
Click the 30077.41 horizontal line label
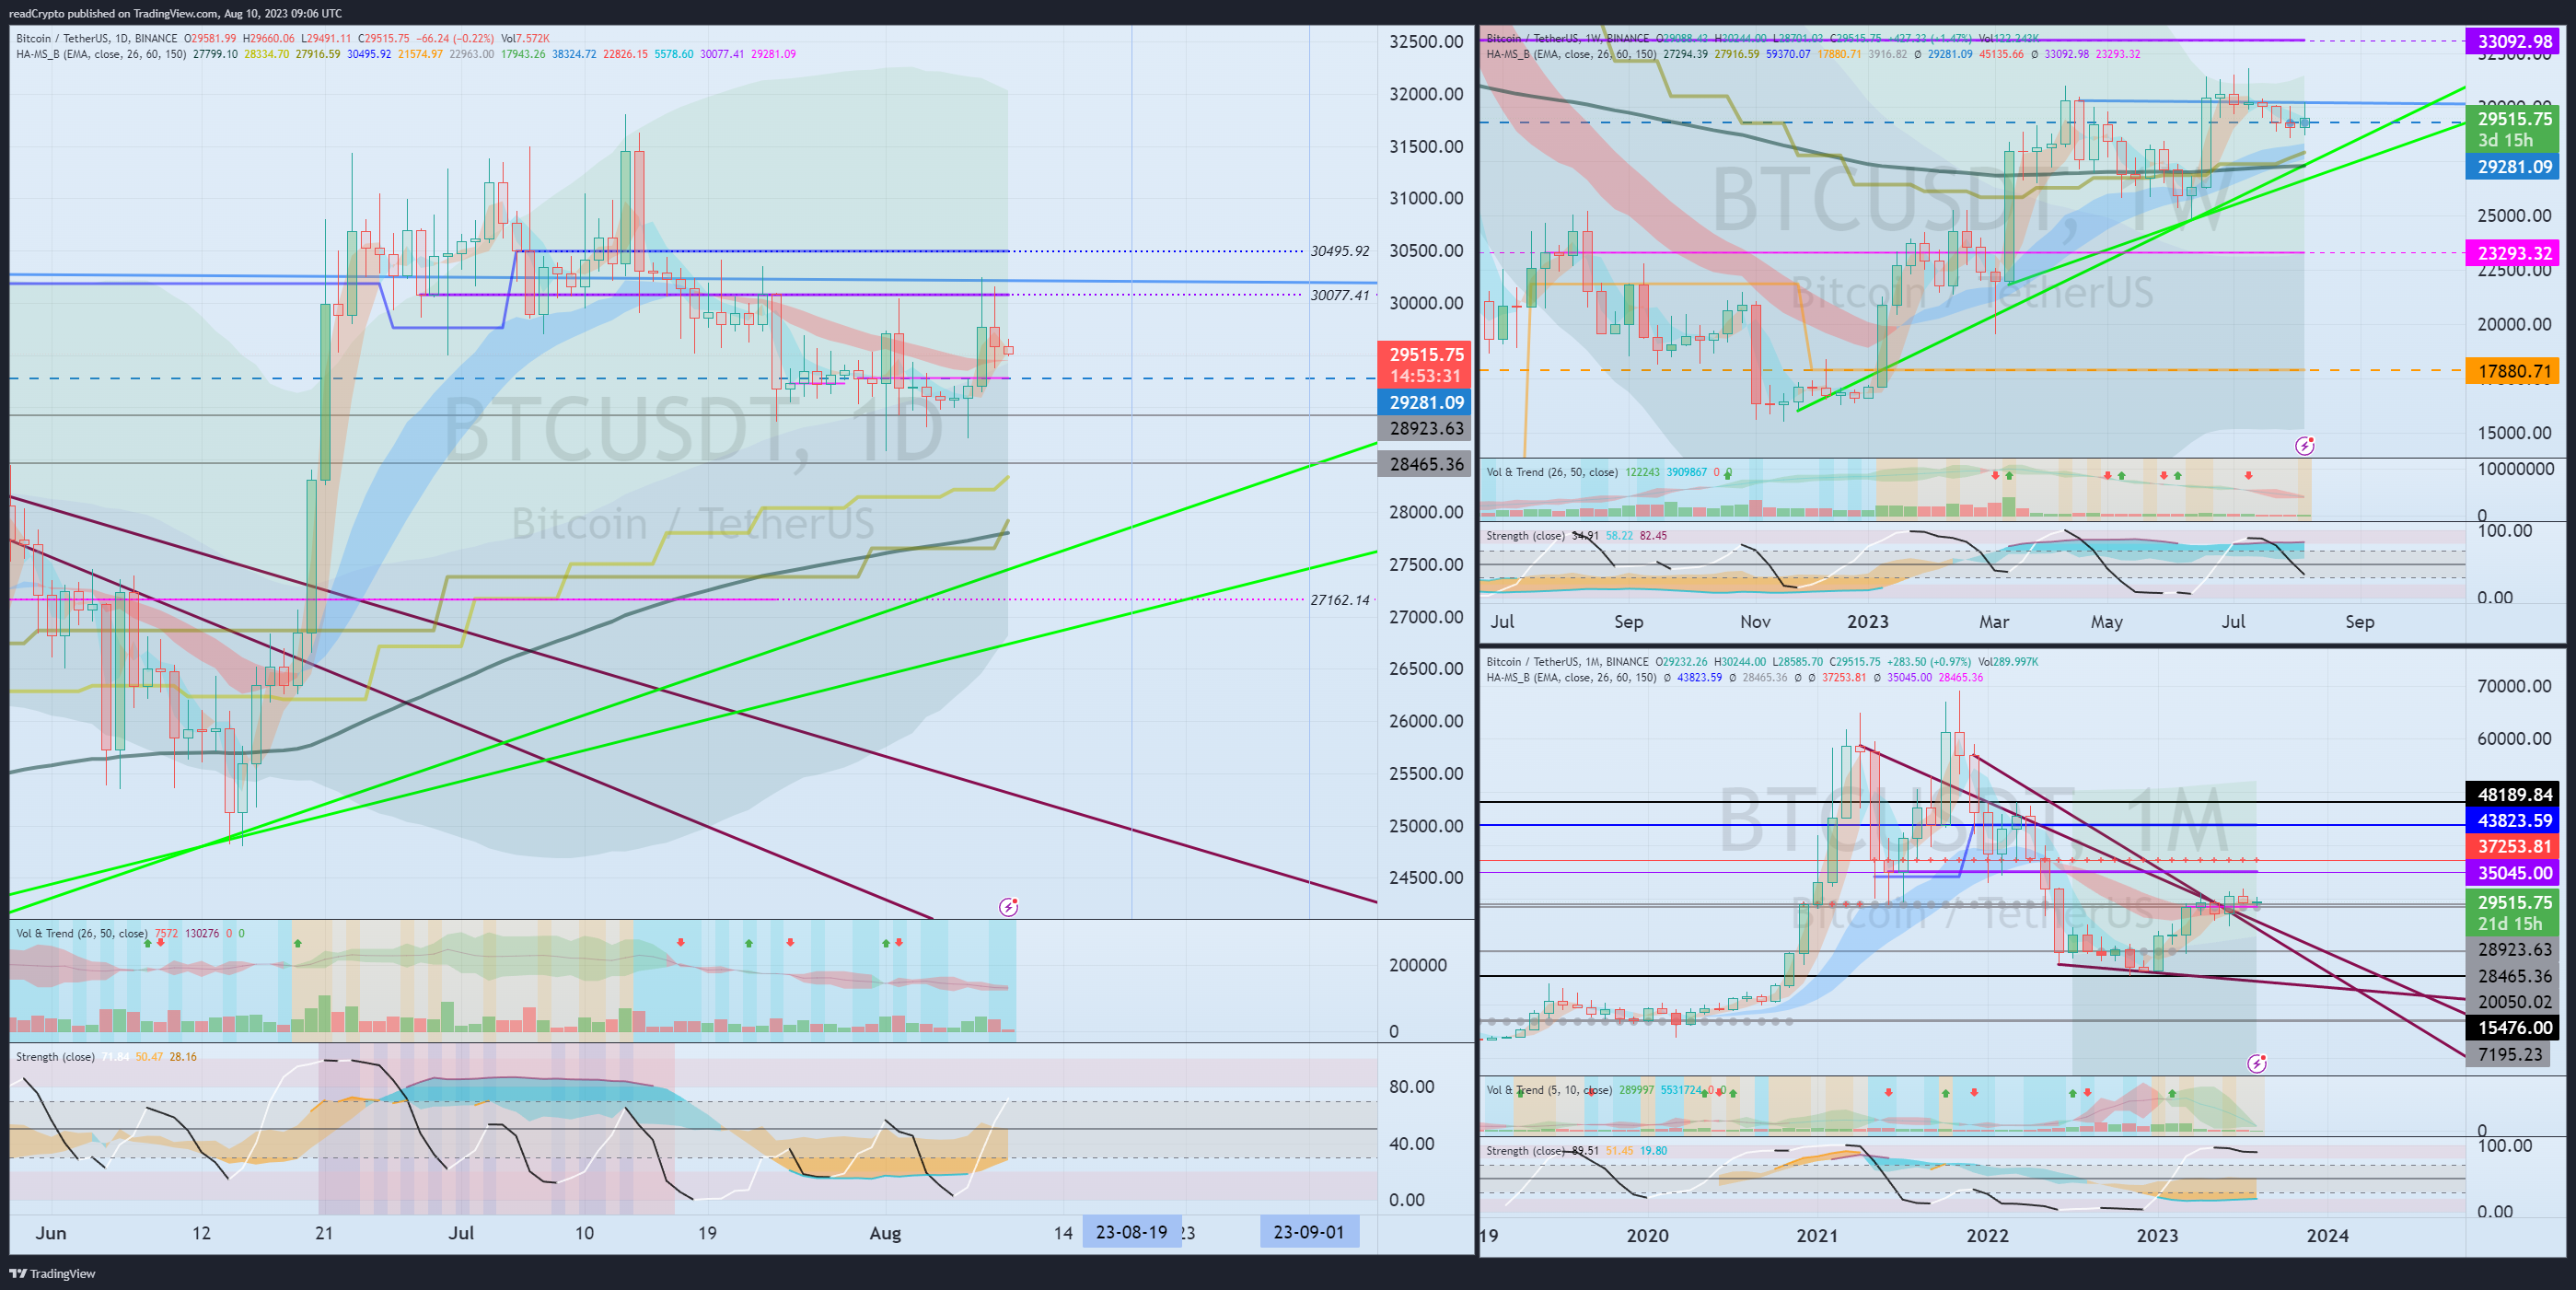coord(1340,295)
